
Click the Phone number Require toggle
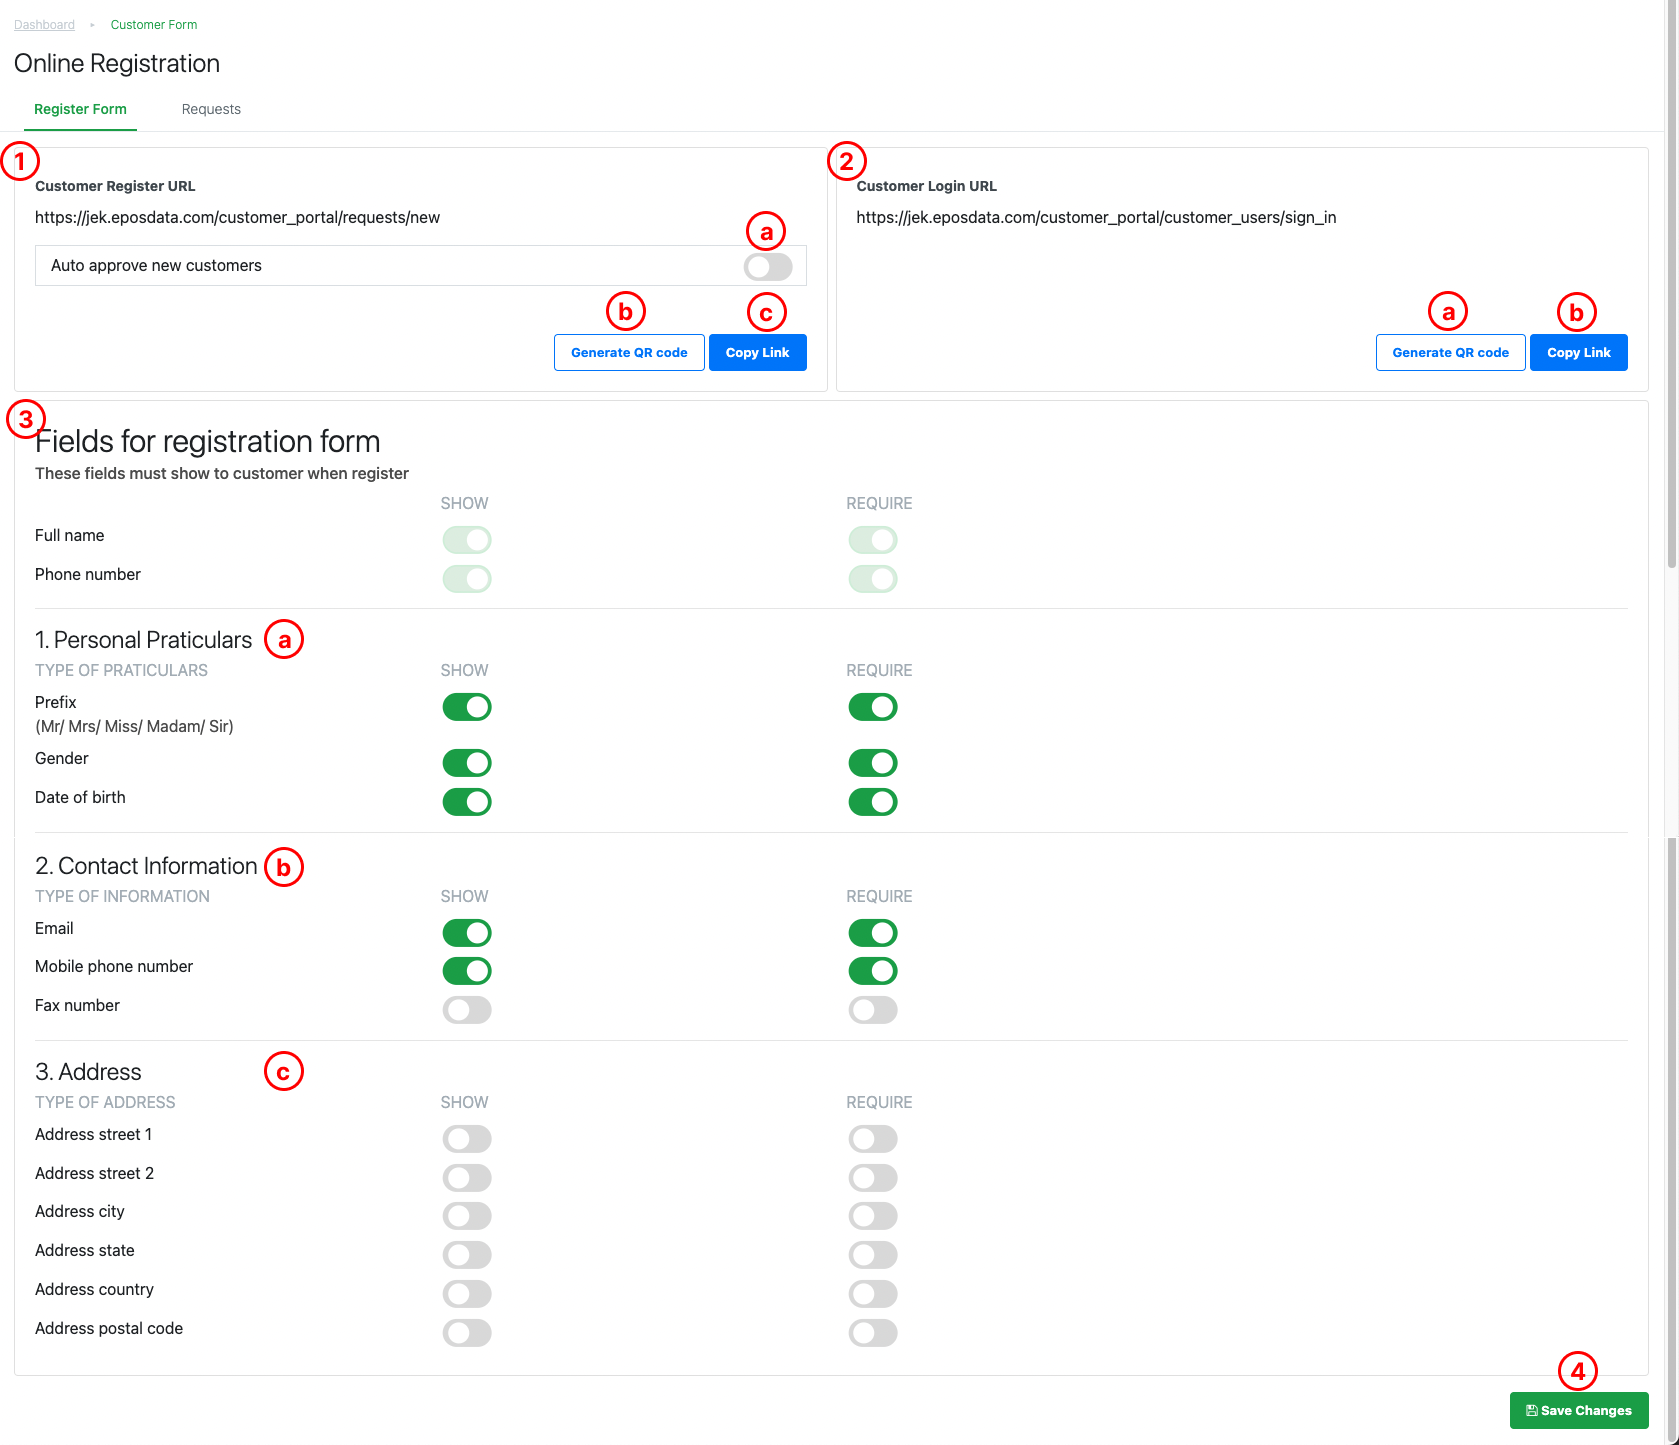[873, 579]
